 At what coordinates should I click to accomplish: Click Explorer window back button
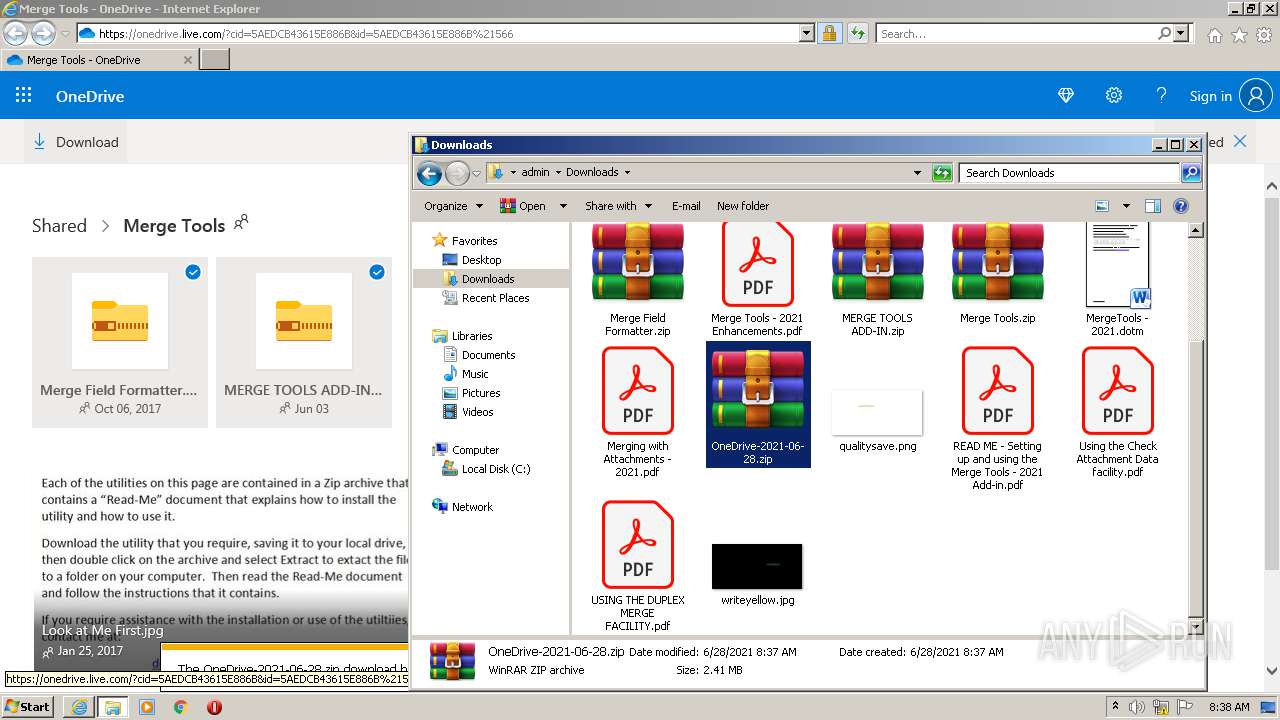(x=429, y=174)
